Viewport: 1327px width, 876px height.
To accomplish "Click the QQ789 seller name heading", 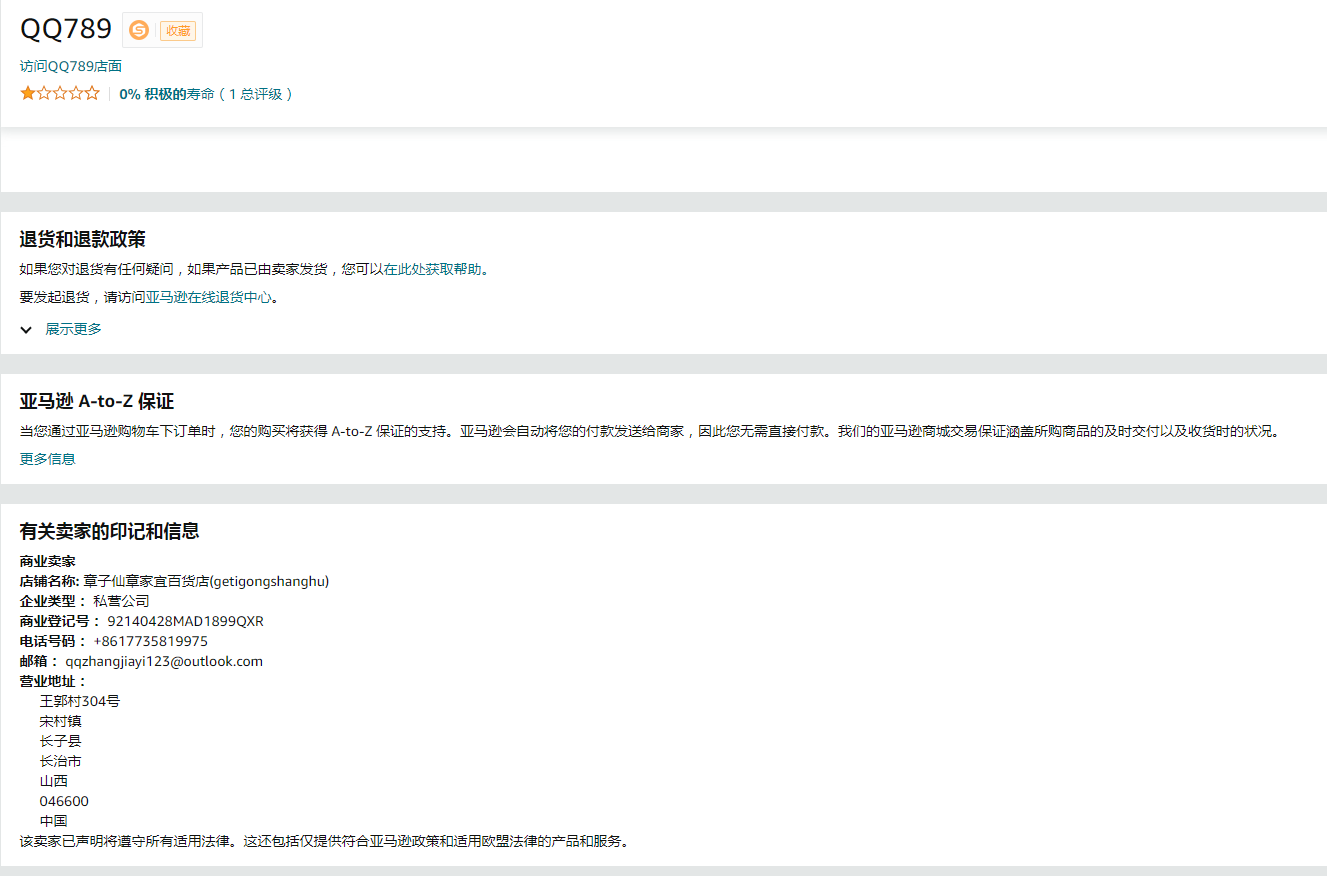I will click(x=66, y=29).
